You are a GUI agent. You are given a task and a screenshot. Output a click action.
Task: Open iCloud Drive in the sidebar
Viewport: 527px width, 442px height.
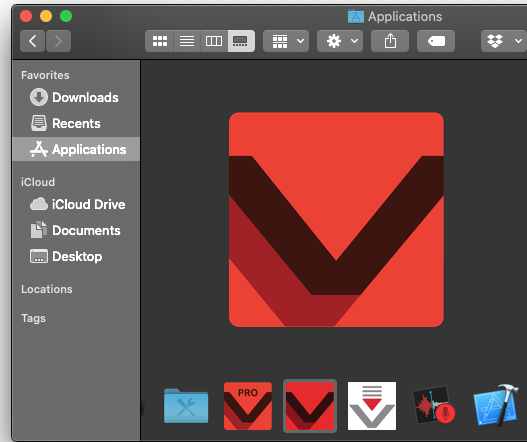point(76,204)
